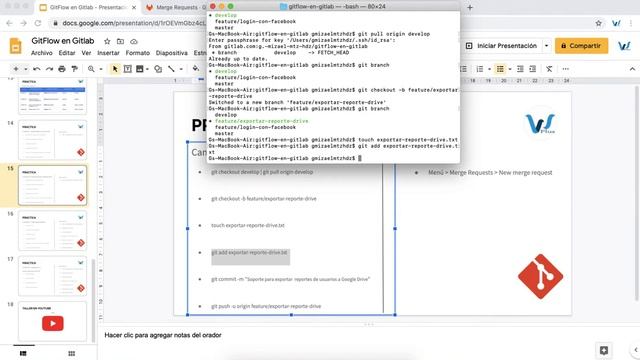The height and width of the screenshot is (360, 640).
Task: Add a new slide with the plus button
Action: coord(16,69)
